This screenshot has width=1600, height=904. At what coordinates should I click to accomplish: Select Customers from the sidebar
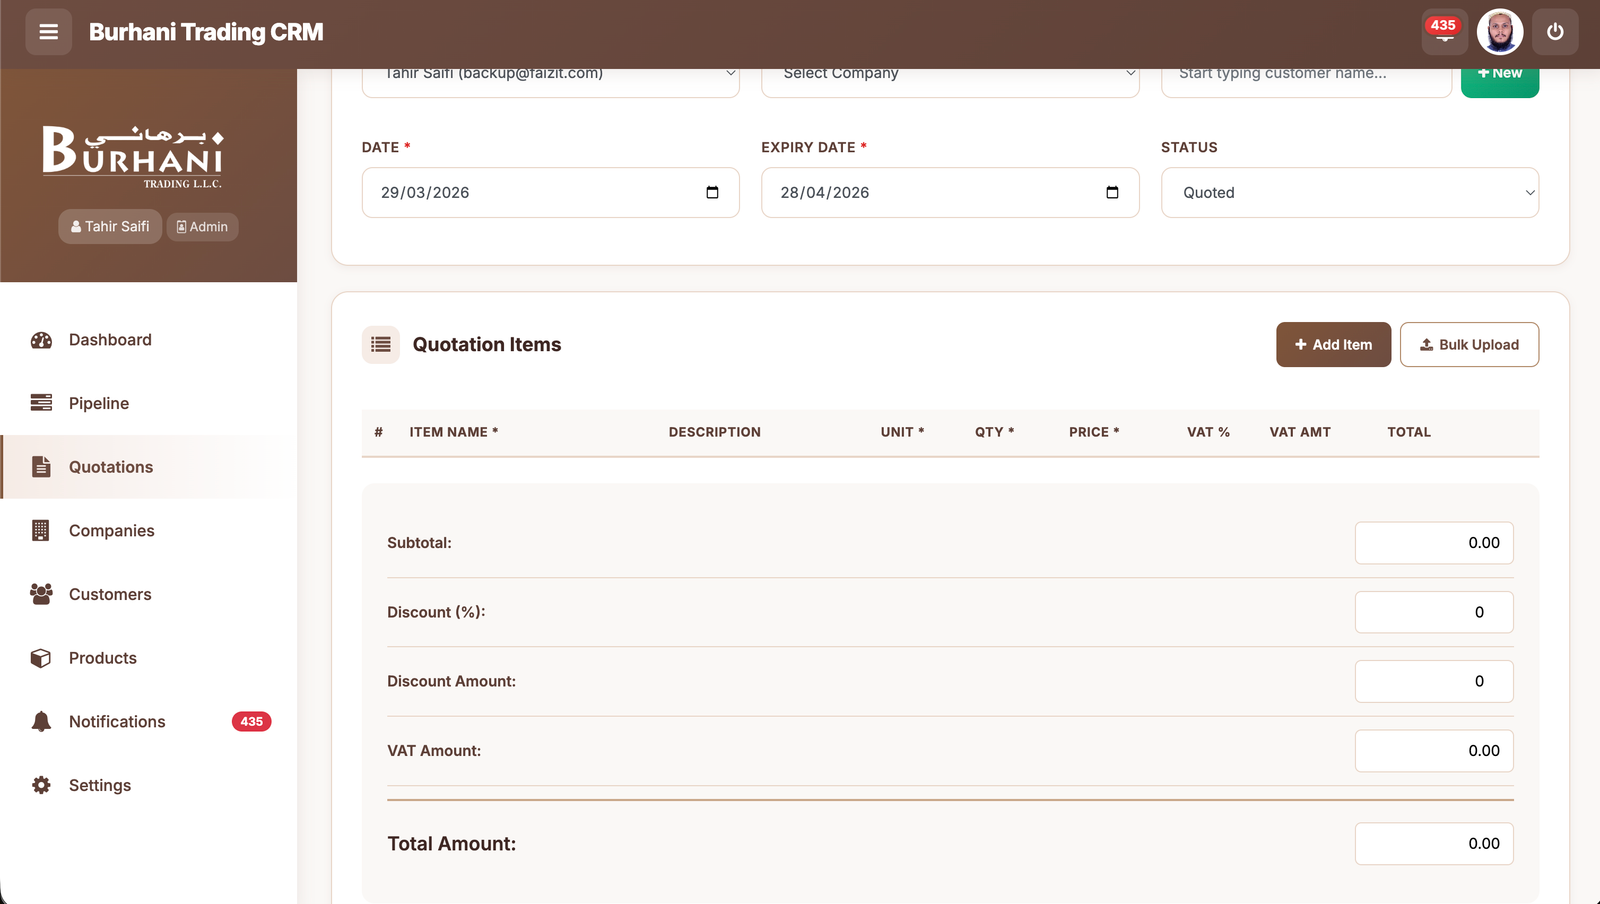point(40,594)
